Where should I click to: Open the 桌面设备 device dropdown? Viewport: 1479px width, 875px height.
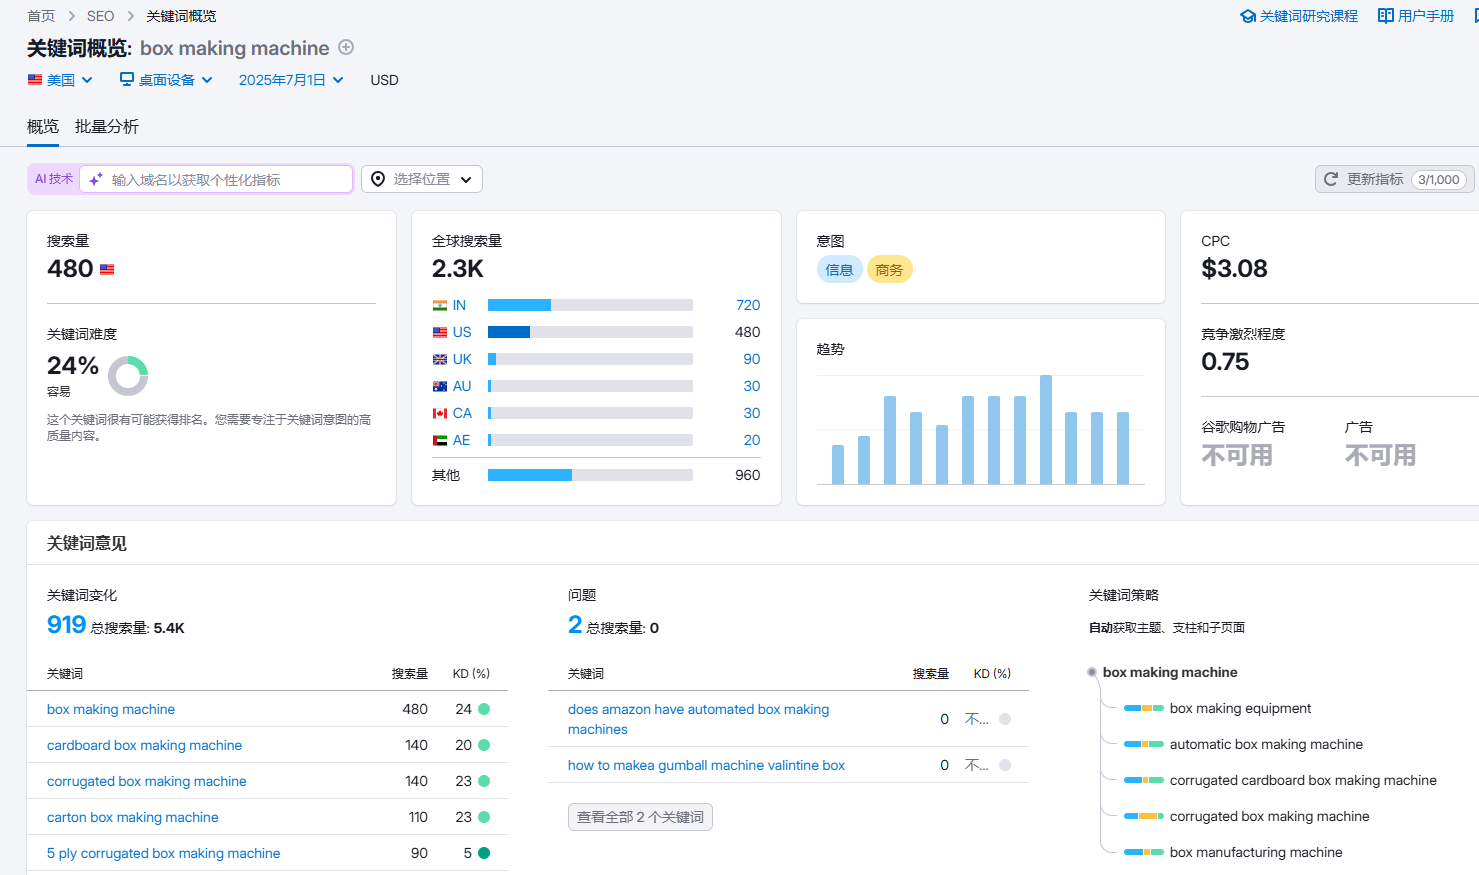point(166,80)
